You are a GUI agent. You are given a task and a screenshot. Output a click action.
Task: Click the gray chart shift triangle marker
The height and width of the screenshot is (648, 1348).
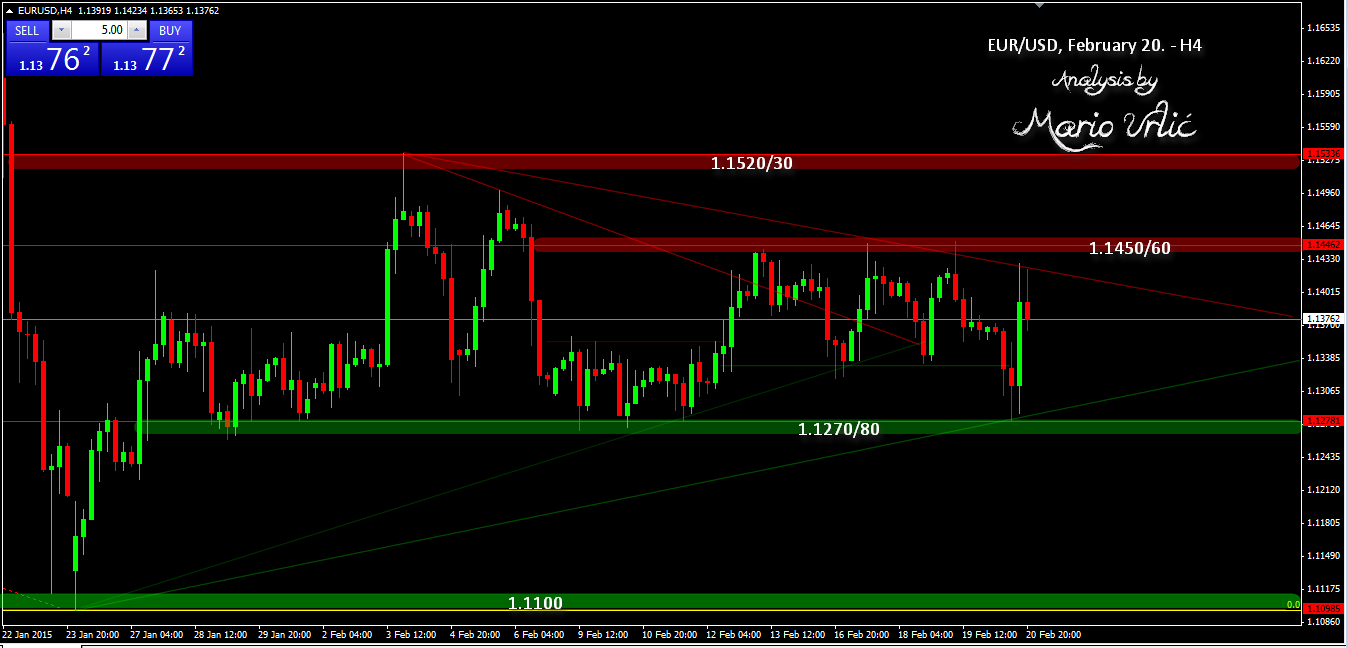1040,6
